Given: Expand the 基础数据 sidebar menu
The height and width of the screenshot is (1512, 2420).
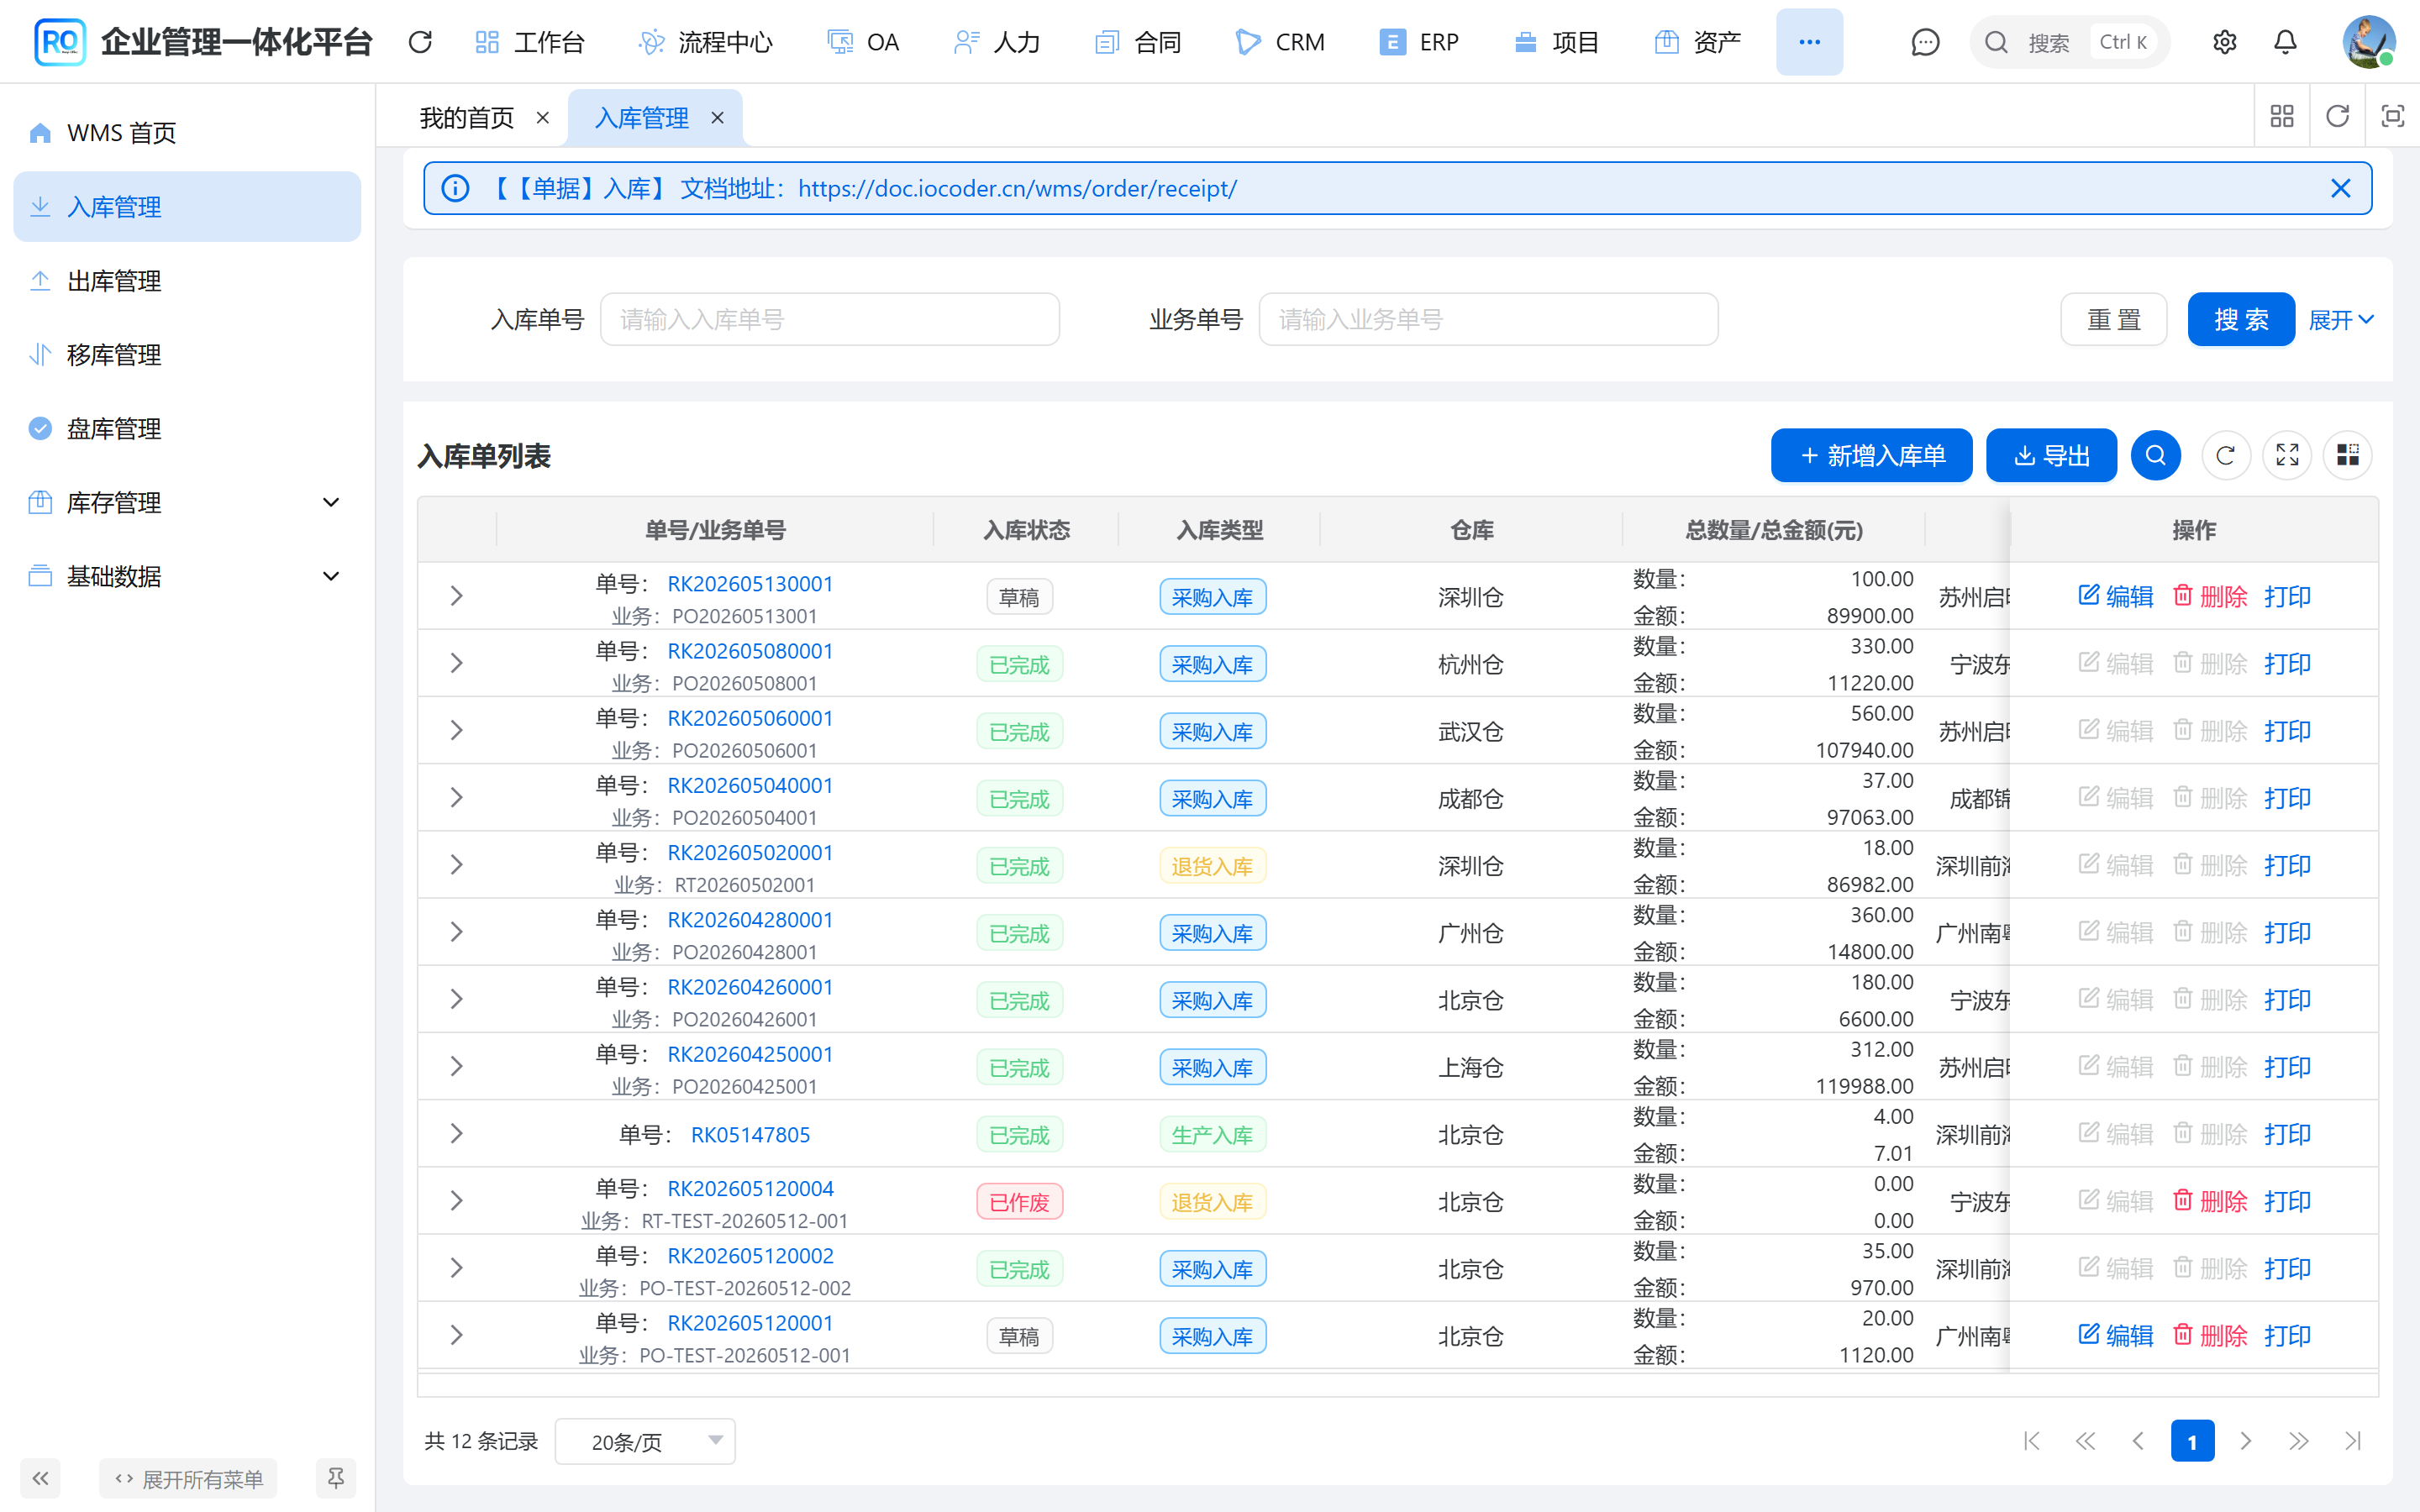Looking at the screenshot, I should [x=187, y=576].
